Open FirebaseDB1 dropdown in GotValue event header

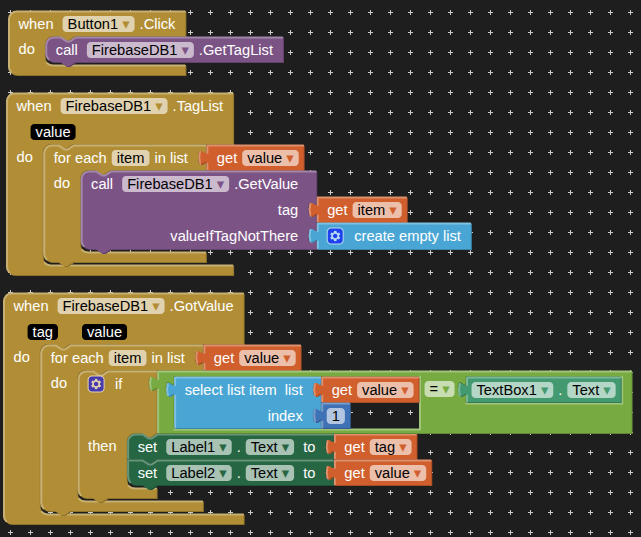(x=156, y=306)
